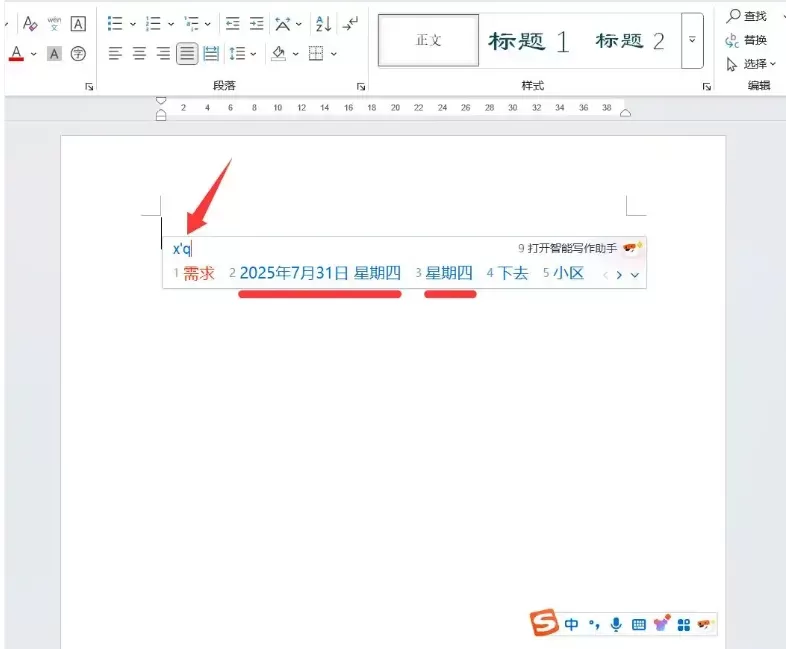Viewport: 786px width, 649px height.
Task: Apply the 标题 2 style
Action: click(x=630, y=41)
